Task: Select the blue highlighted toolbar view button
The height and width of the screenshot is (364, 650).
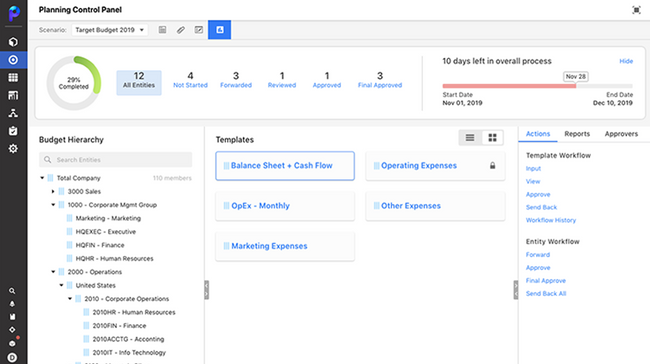Action: point(219,30)
